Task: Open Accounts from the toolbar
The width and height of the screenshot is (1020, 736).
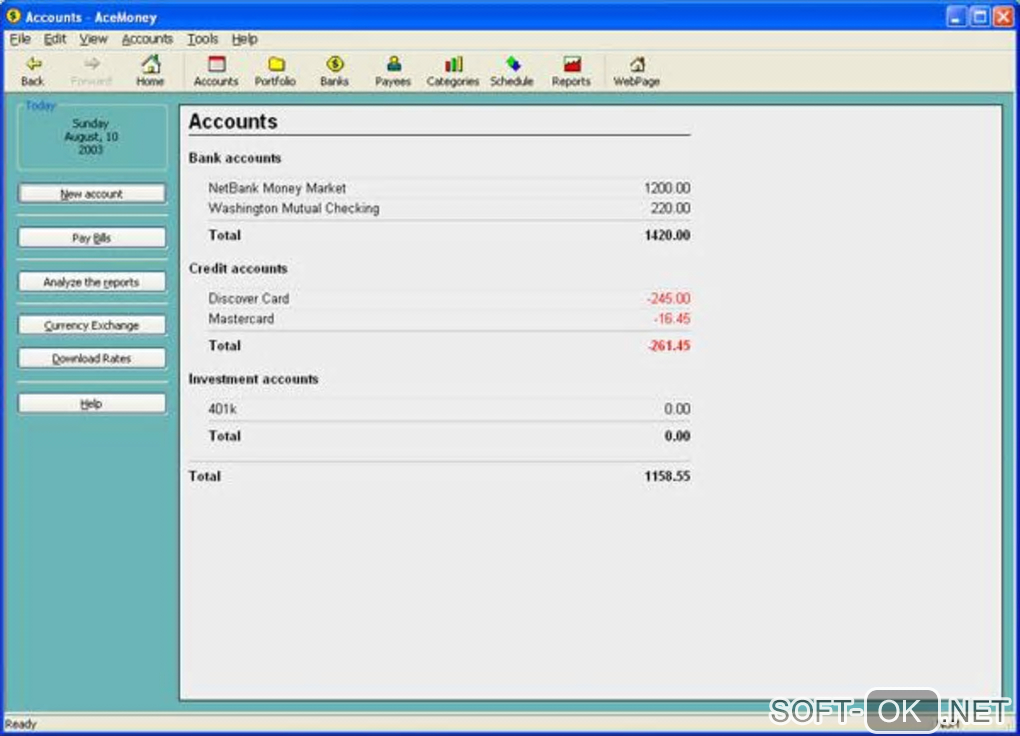Action: click(216, 71)
